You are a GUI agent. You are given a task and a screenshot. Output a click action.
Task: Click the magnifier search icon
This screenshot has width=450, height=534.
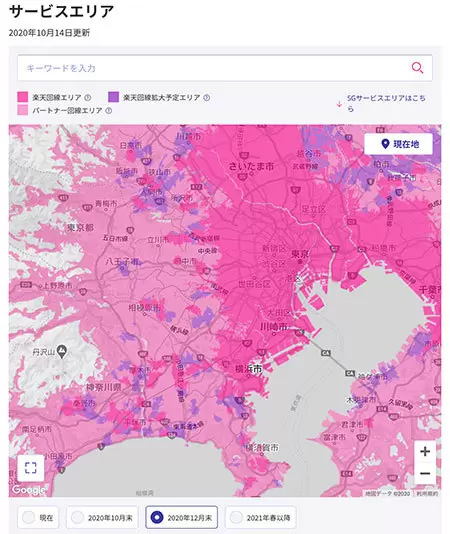tap(417, 68)
